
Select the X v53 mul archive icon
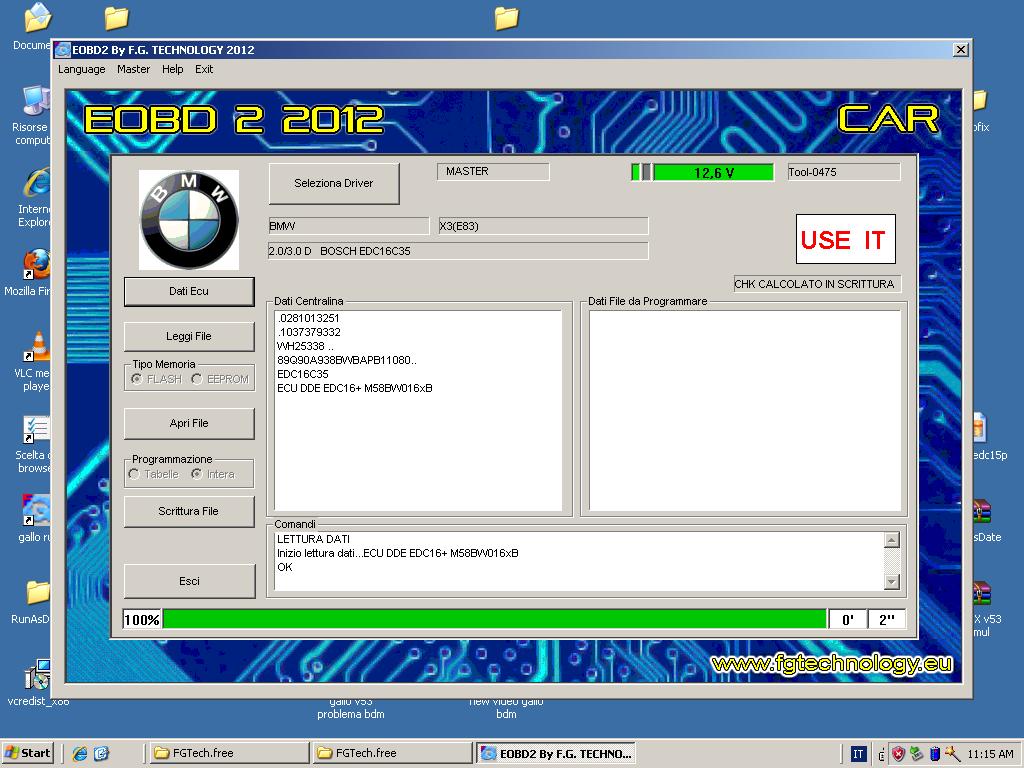pyautogui.click(x=981, y=593)
